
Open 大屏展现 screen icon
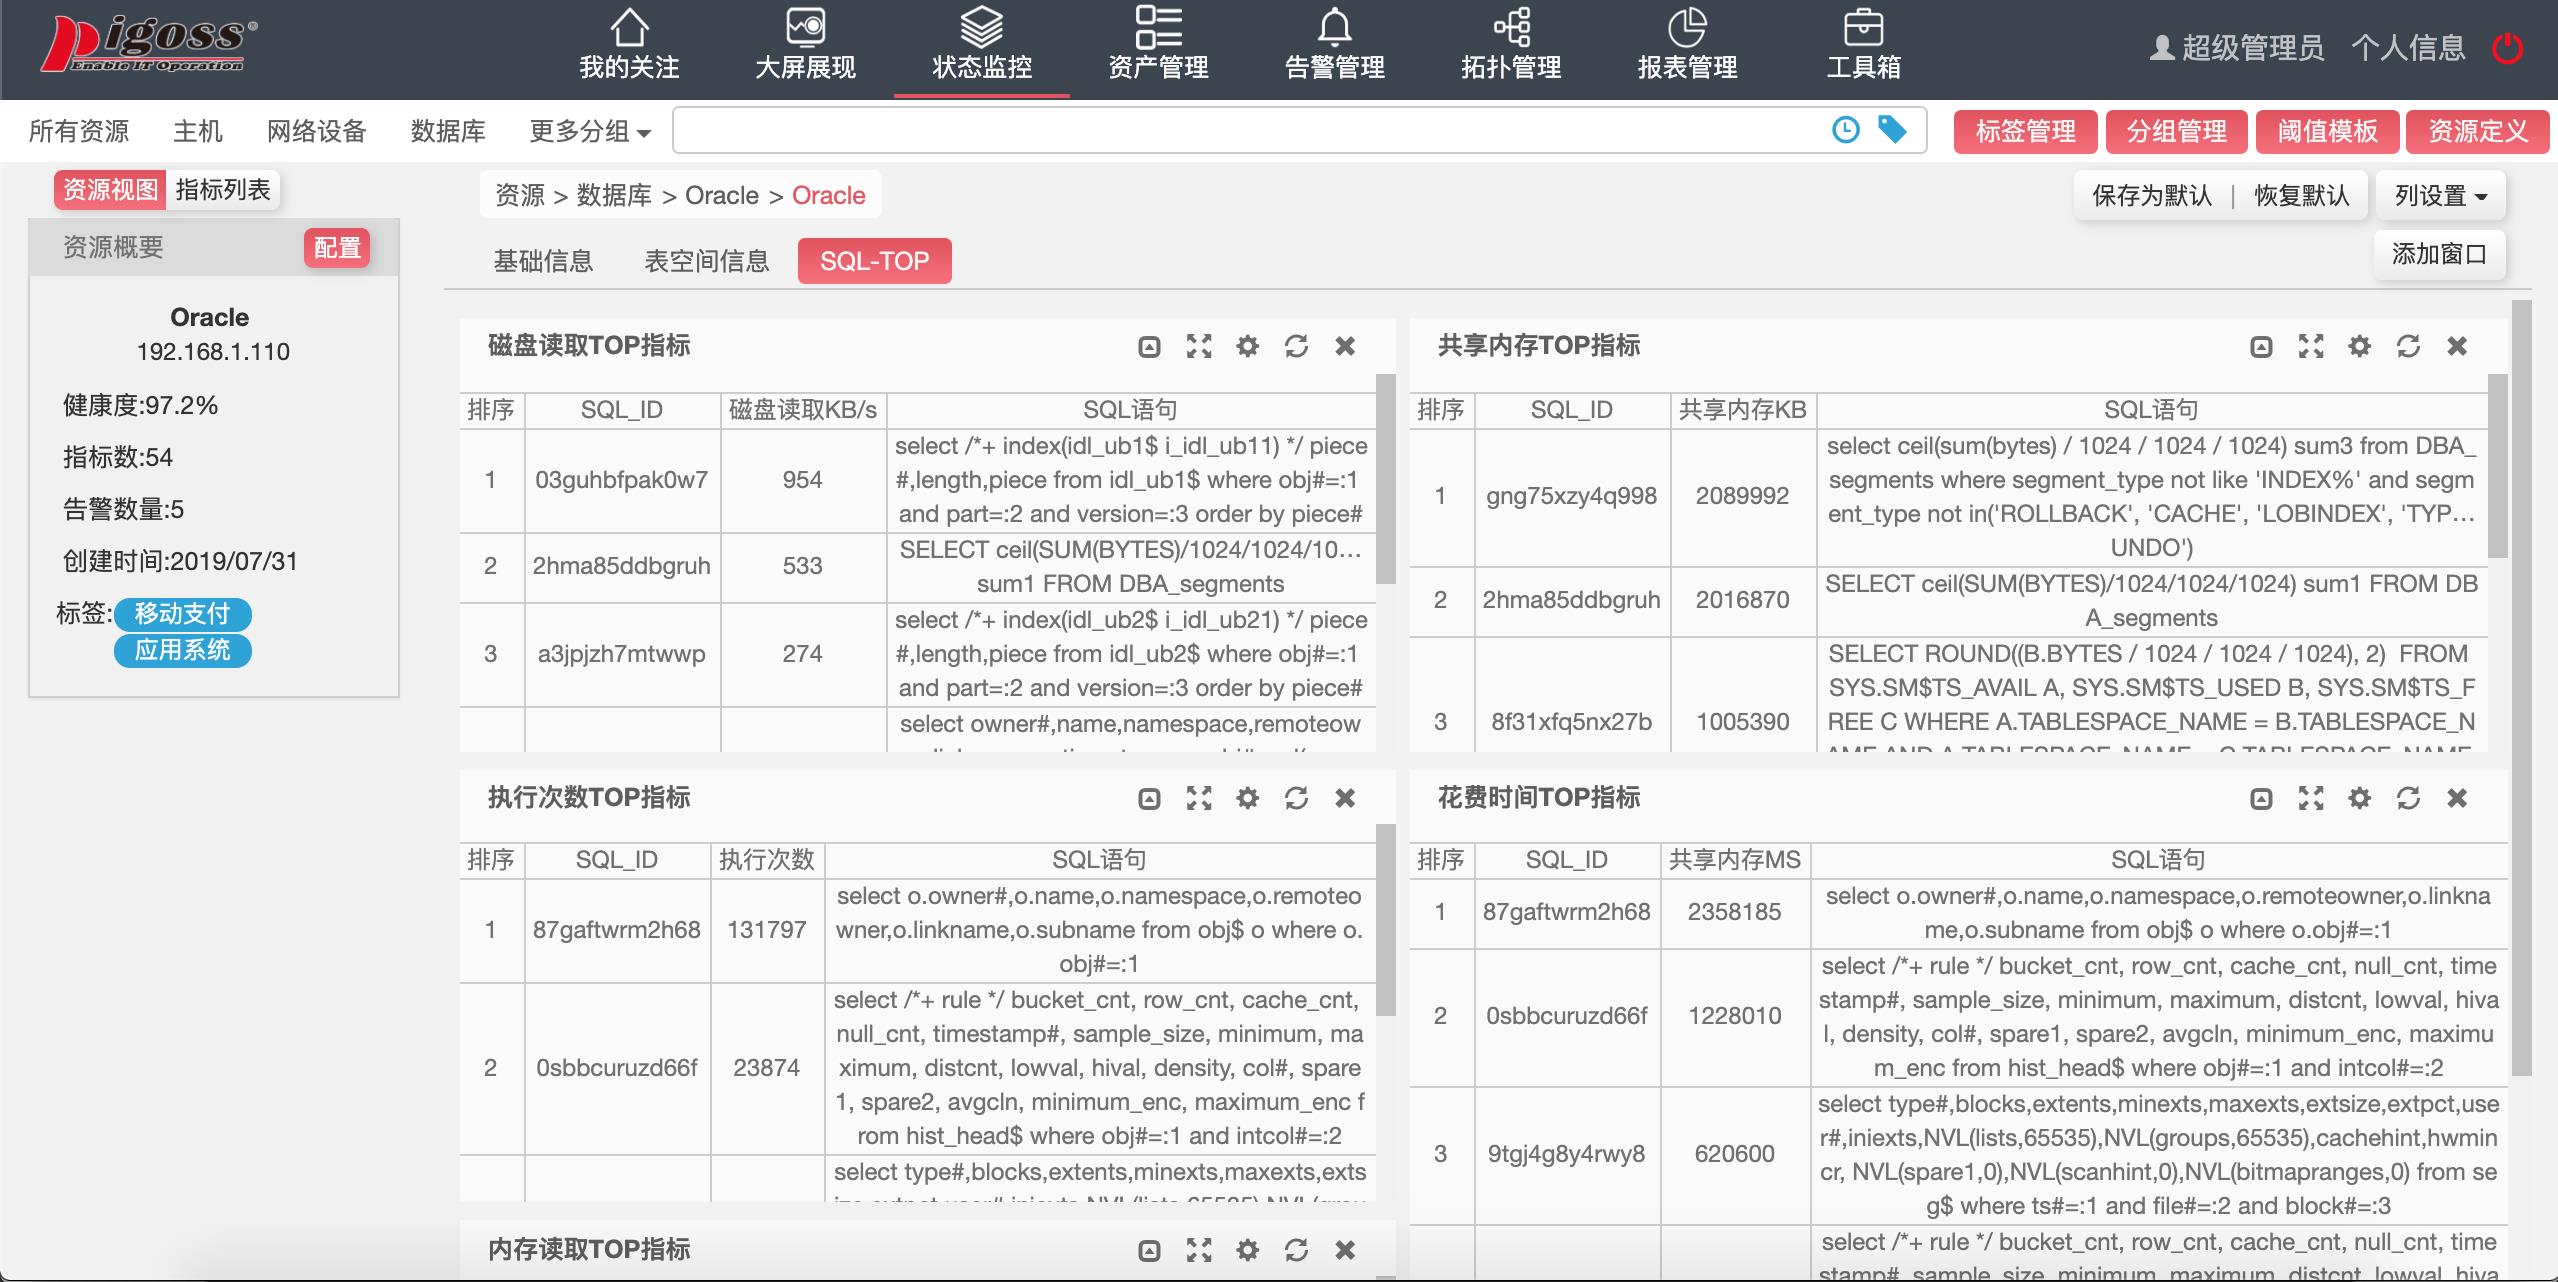coord(805,27)
